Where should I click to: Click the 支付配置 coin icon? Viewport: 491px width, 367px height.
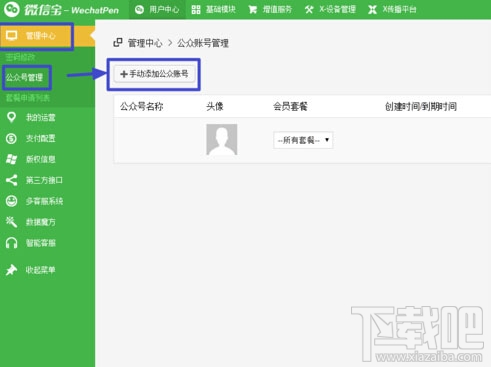pos(11,138)
